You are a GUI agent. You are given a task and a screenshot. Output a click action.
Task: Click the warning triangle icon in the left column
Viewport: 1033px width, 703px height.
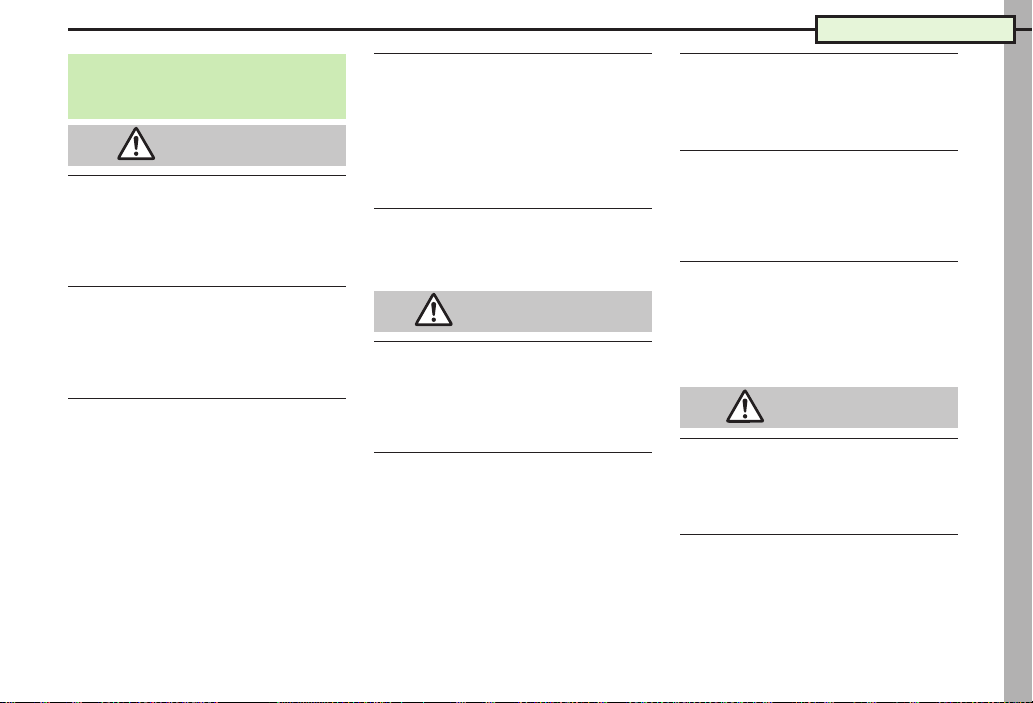(136, 144)
